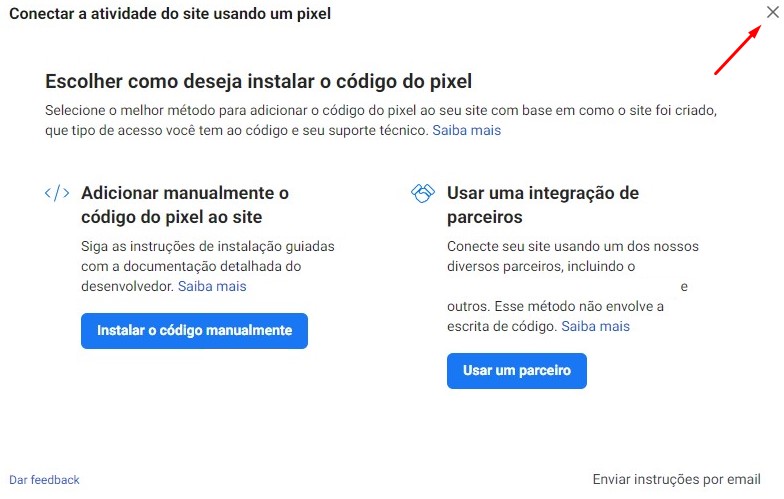This screenshot has height=499, width=784.
Task: Select 'Enviar instruções por email'
Action: pyautogui.click(x=676, y=479)
